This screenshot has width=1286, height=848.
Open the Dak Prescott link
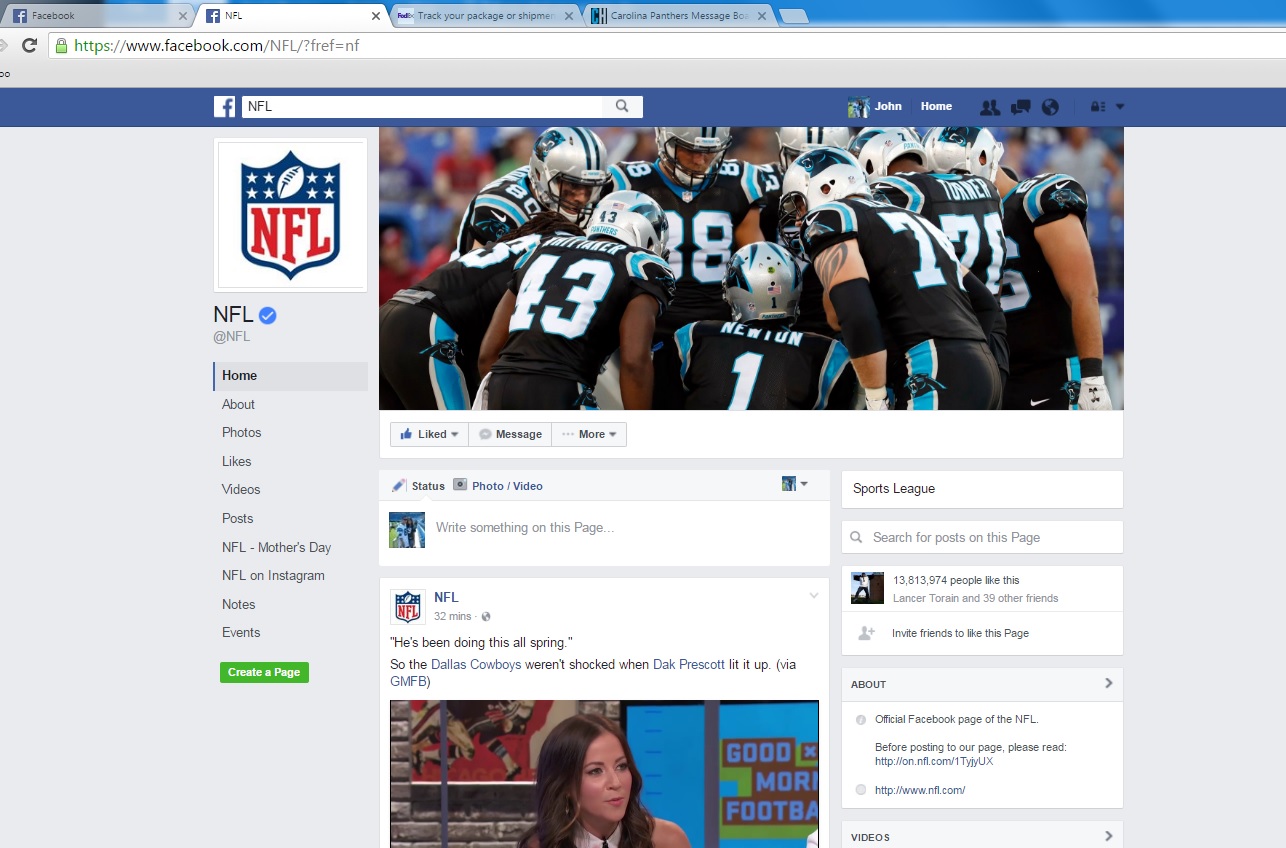tap(689, 665)
